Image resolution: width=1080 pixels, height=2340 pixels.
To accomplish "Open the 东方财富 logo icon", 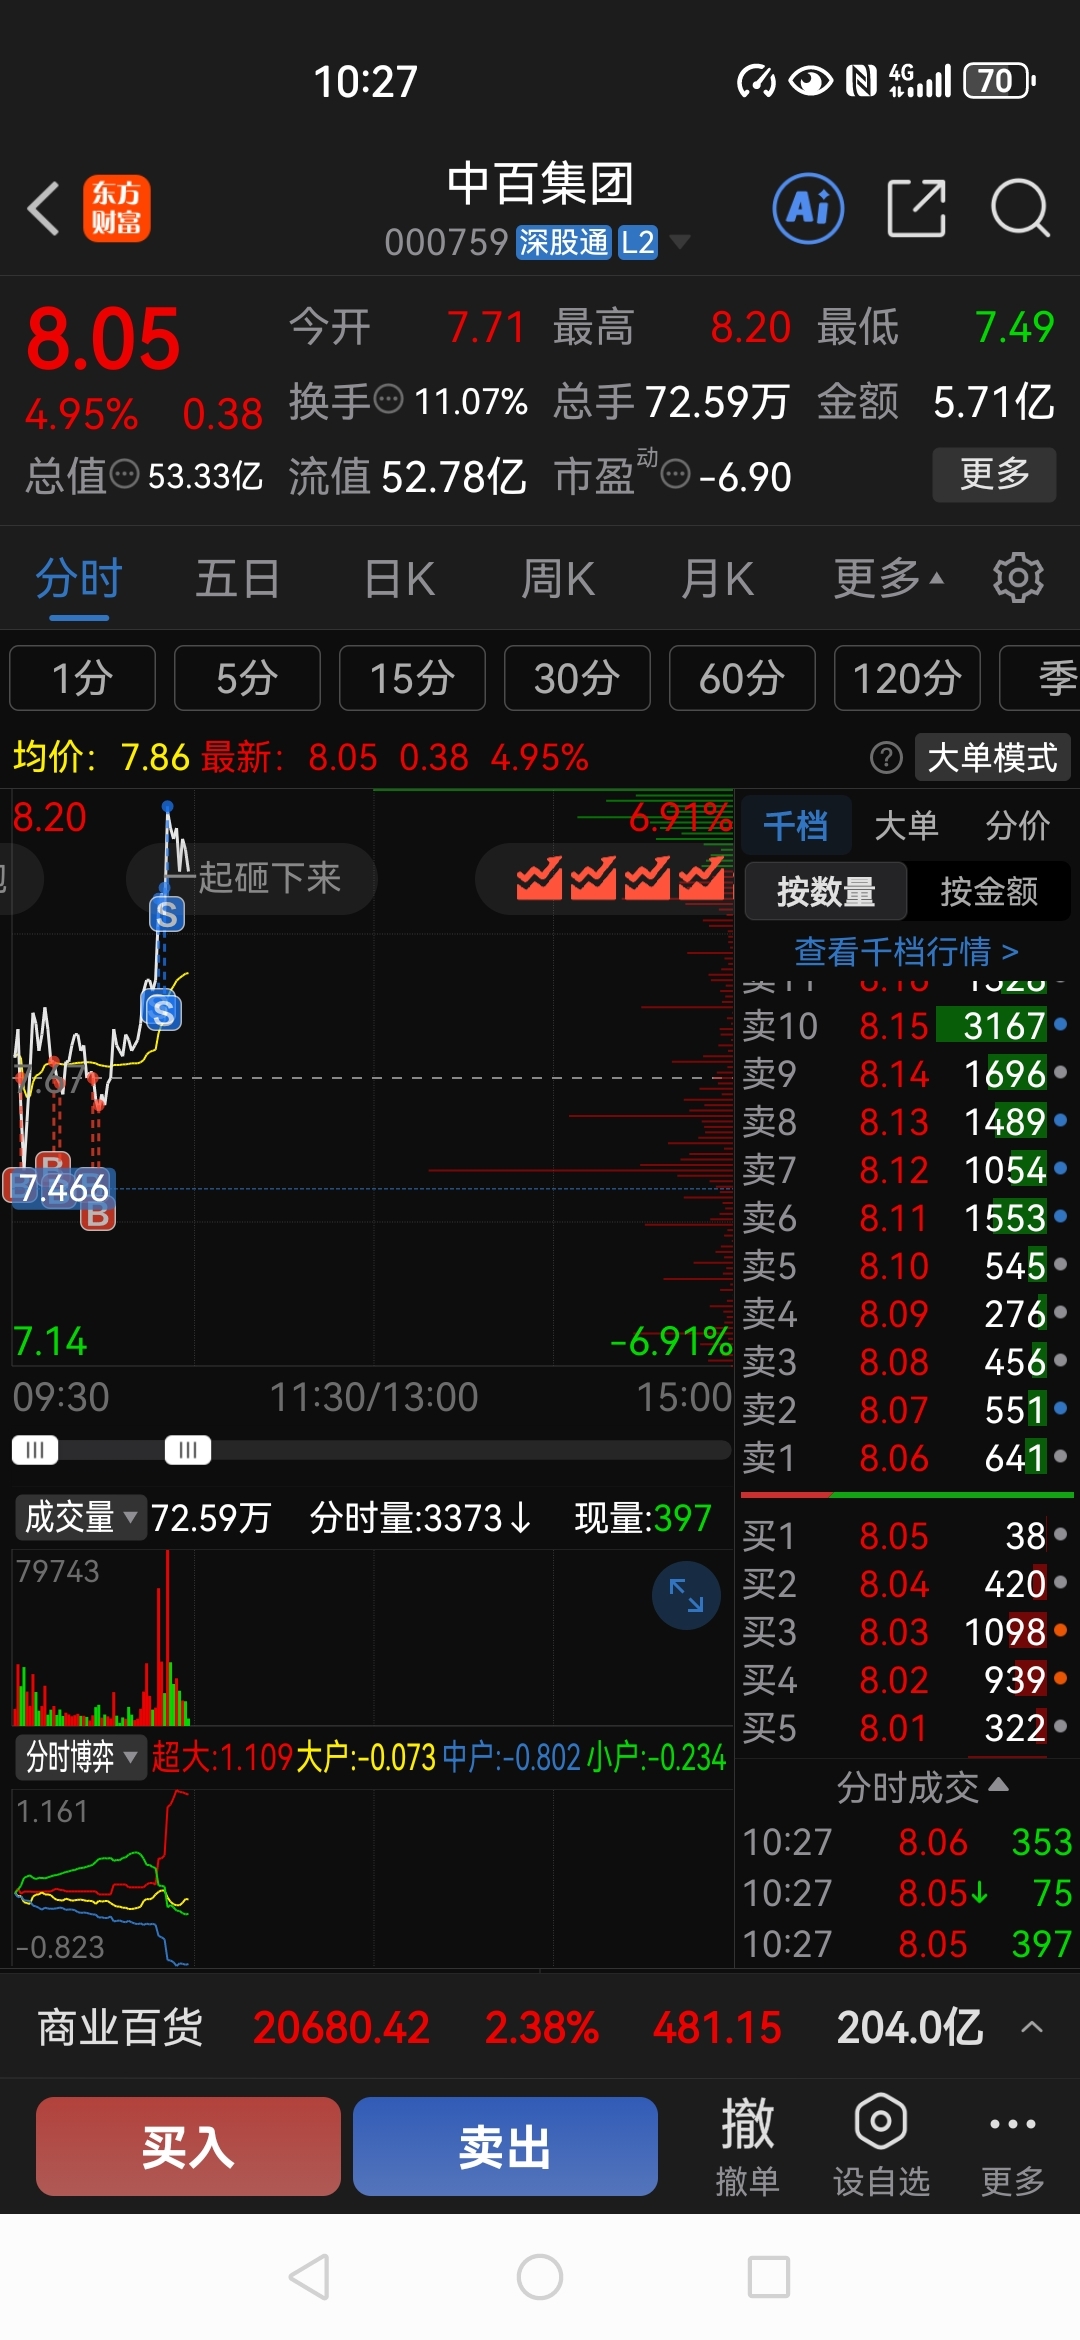I will 116,209.
